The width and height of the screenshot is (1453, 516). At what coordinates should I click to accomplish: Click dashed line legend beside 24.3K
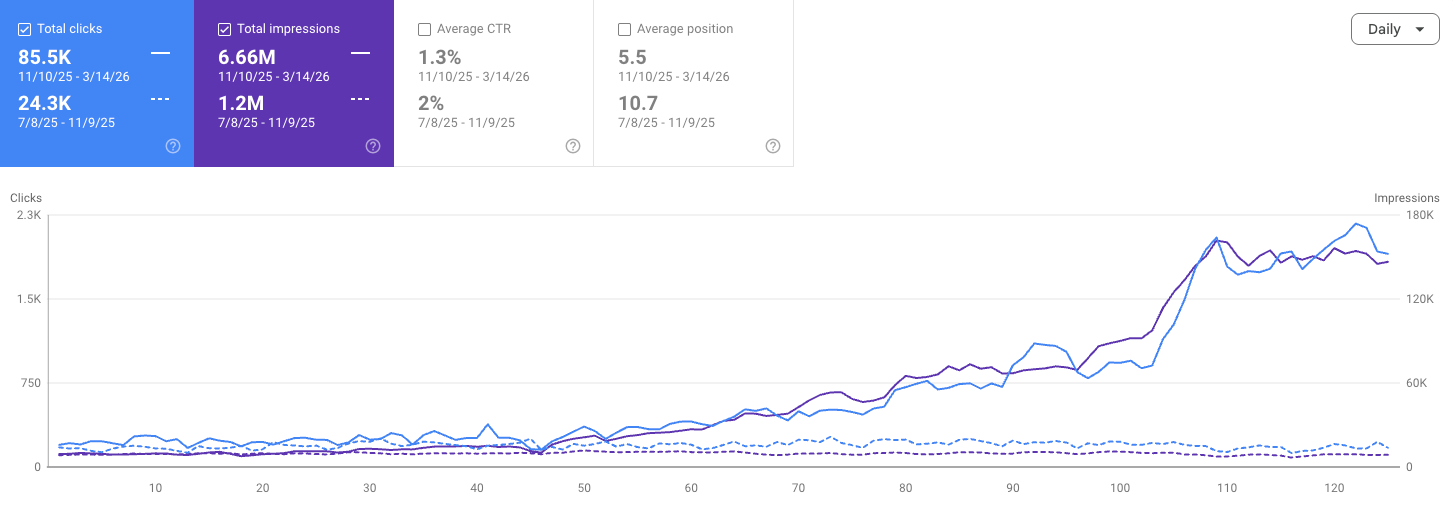tap(160, 99)
